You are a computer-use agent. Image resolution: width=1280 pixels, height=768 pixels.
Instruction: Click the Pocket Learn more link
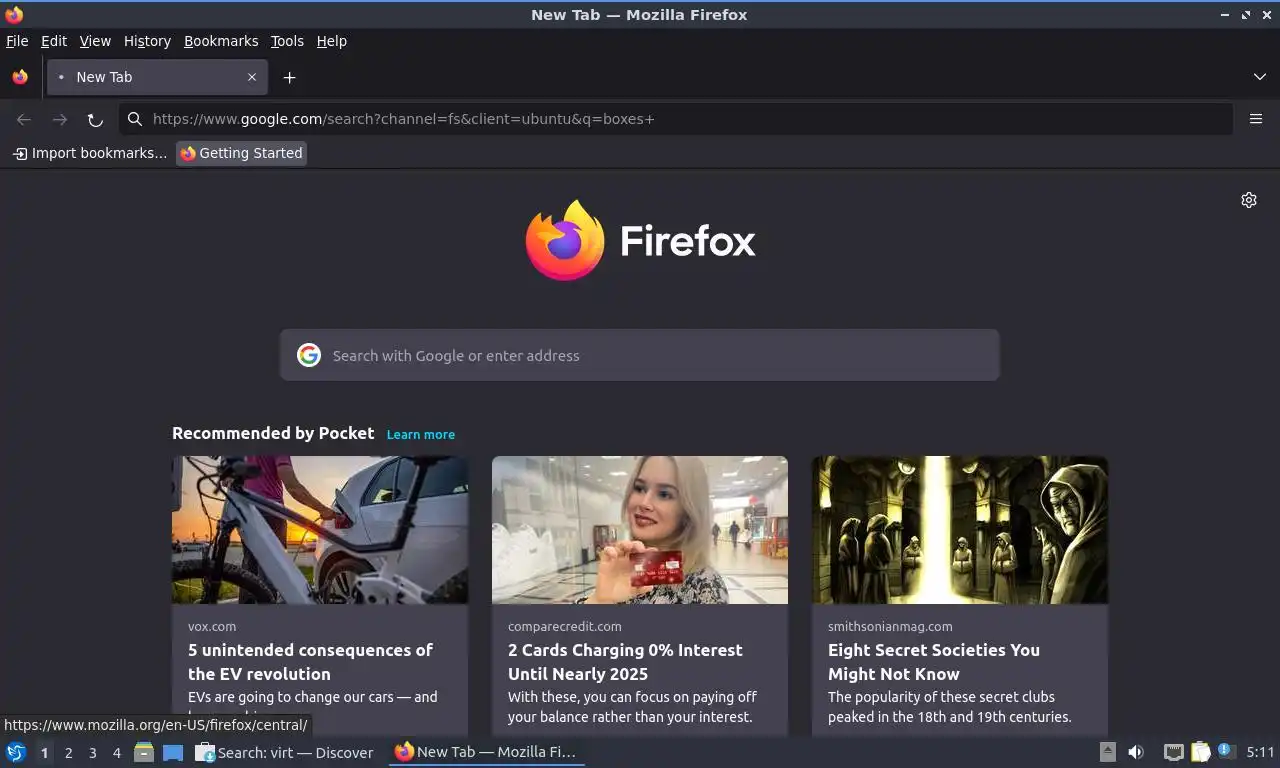pyautogui.click(x=421, y=434)
